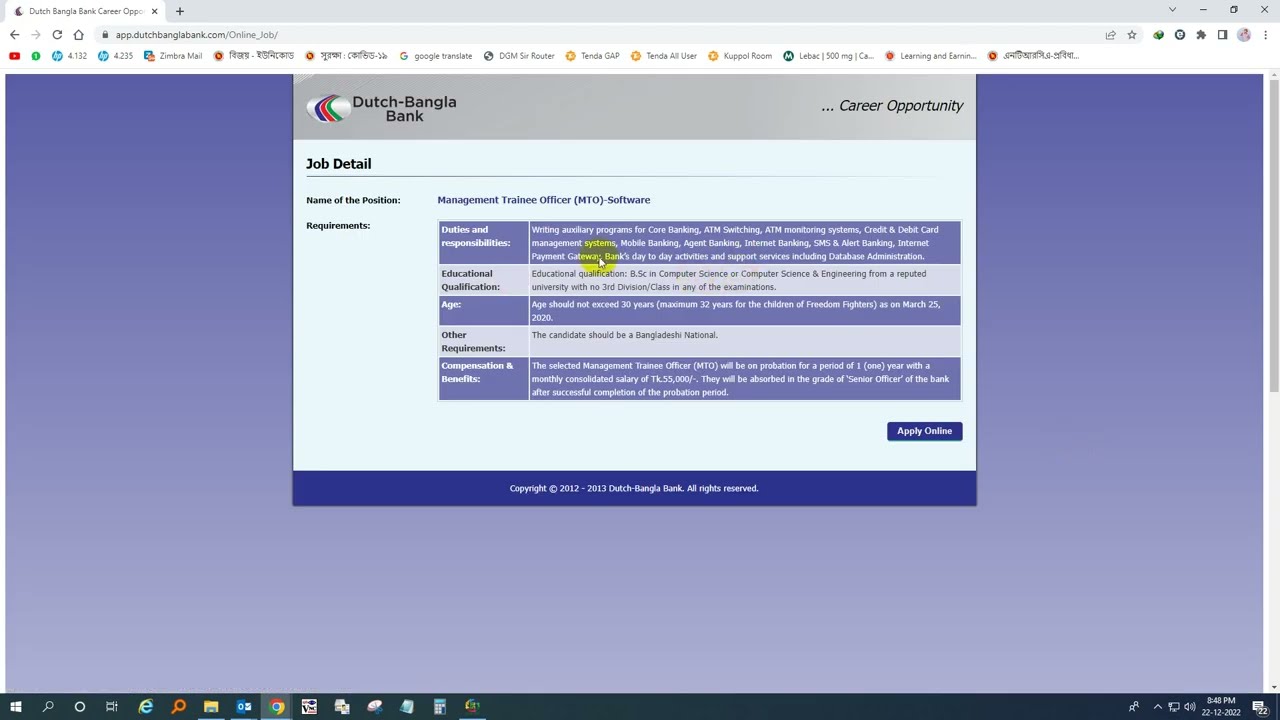Open the Extensions puzzle menu
The height and width of the screenshot is (720, 1280).
[x=1201, y=35]
